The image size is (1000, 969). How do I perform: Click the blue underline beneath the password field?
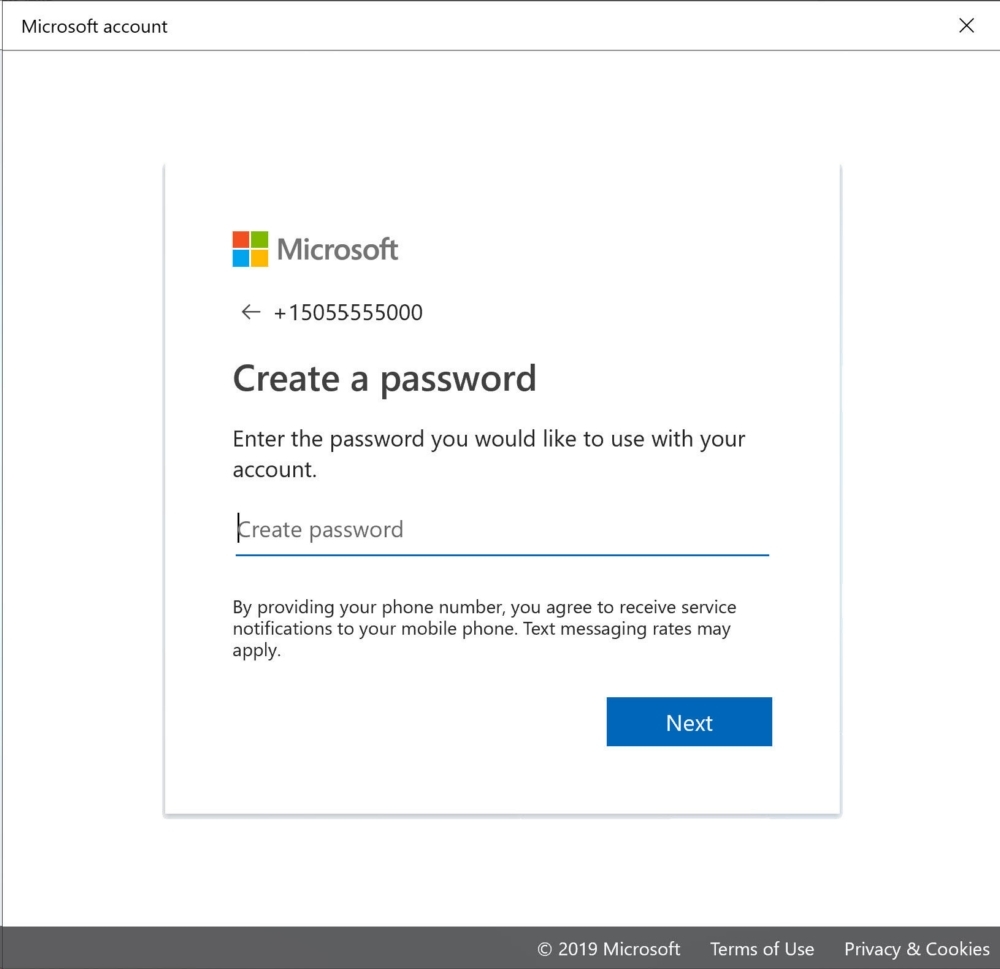coord(502,554)
